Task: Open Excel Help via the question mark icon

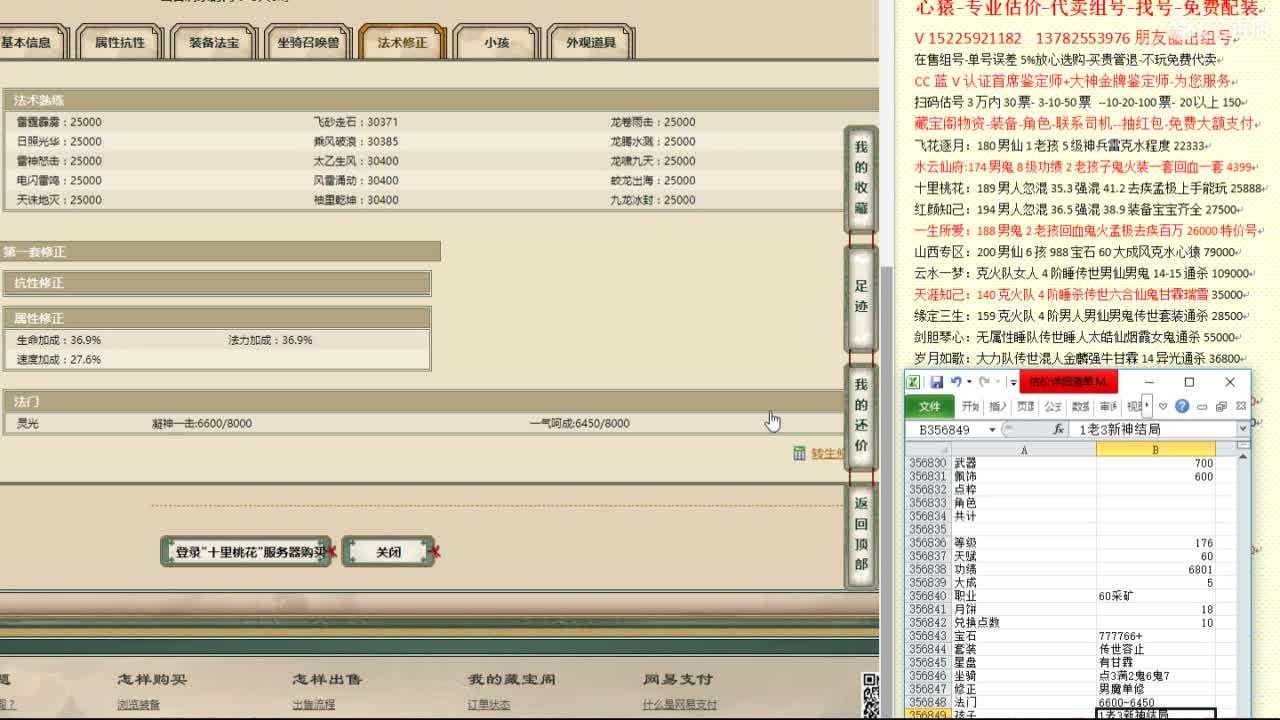Action: pos(1182,406)
